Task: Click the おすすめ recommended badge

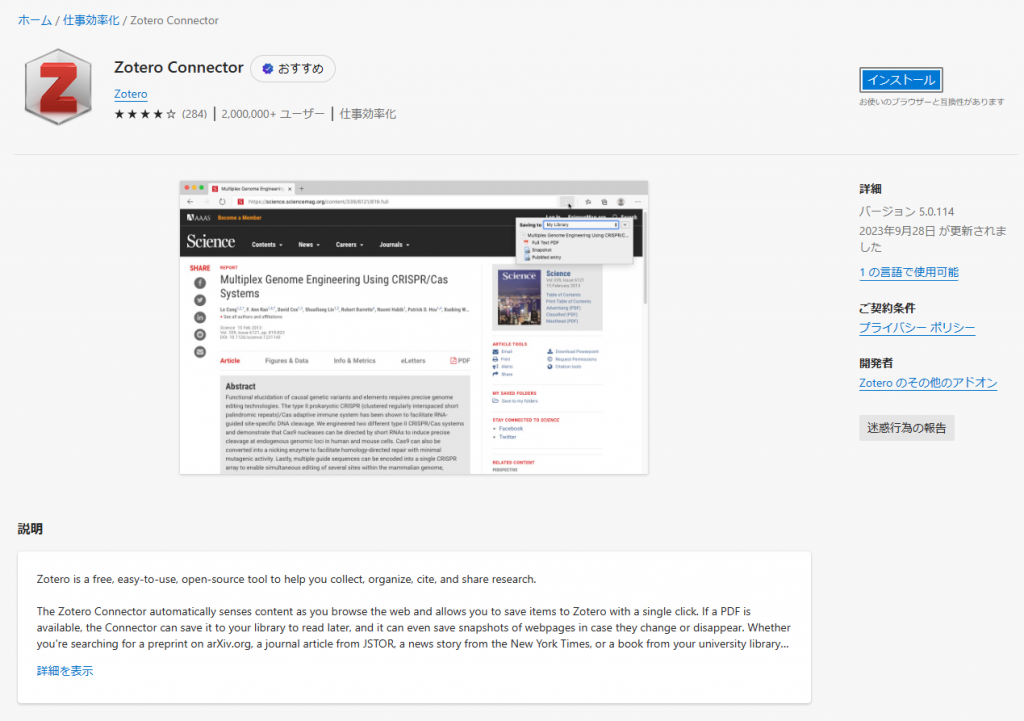Action: (293, 69)
